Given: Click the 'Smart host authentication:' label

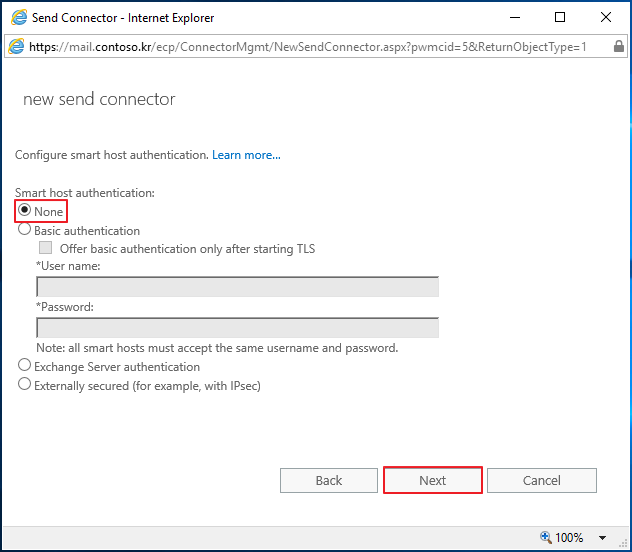Looking at the screenshot, I should (x=85, y=193).
